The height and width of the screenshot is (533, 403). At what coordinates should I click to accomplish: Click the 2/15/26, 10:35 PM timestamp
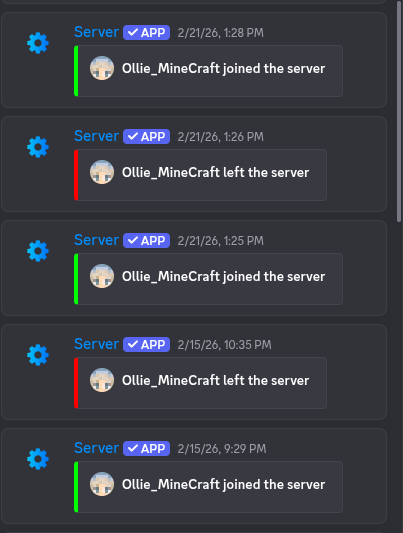coord(225,345)
